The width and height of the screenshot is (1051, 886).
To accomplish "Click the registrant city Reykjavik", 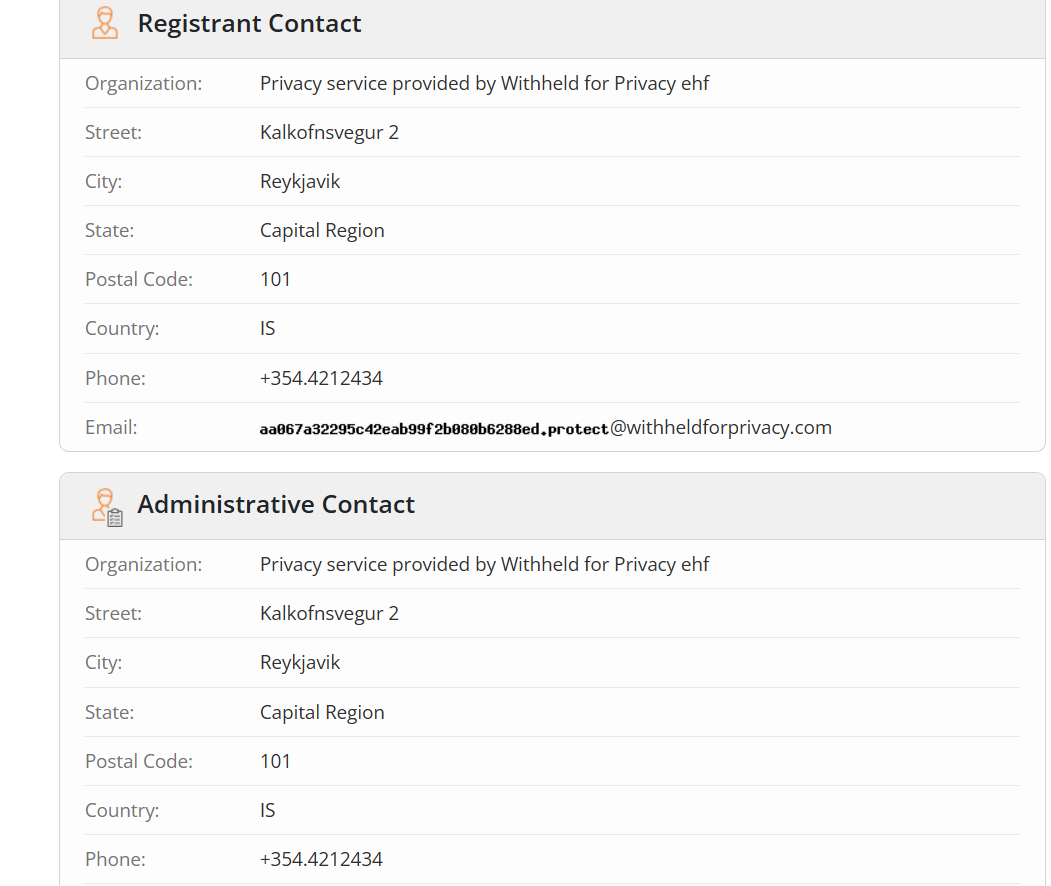I will [300, 182].
